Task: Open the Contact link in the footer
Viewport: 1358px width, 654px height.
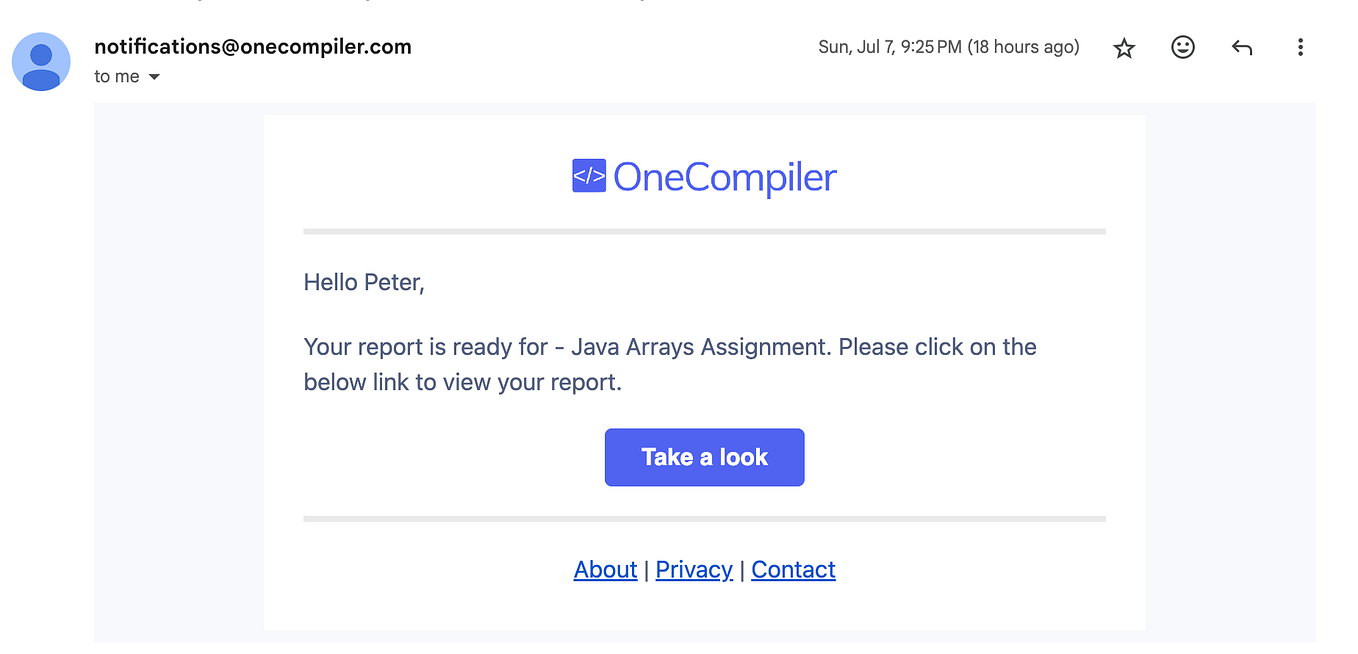Action: 793,569
